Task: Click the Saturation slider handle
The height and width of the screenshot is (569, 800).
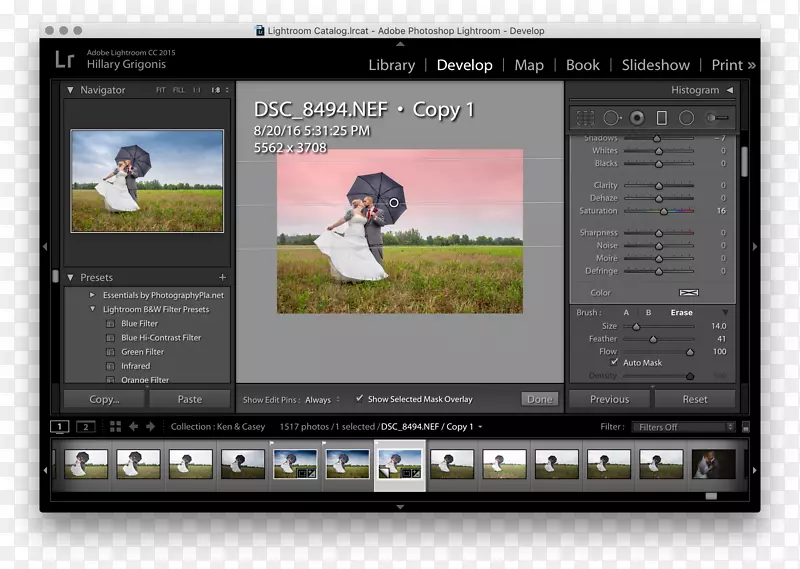Action: point(663,211)
